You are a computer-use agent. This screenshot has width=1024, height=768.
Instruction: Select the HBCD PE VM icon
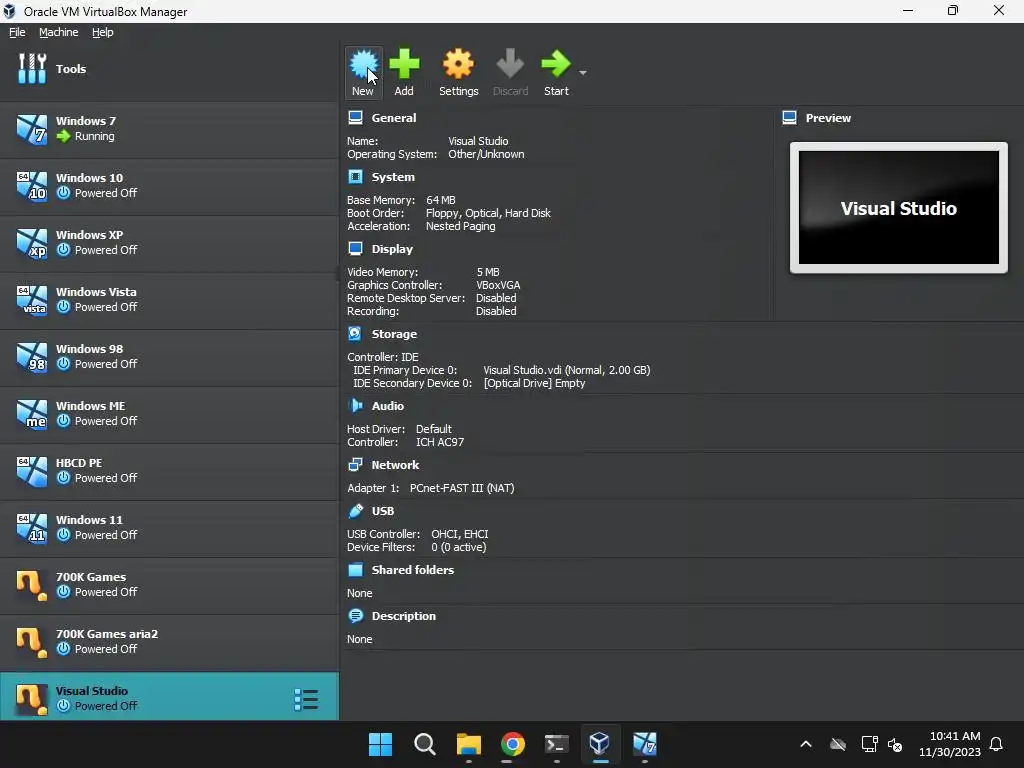click(32, 471)
